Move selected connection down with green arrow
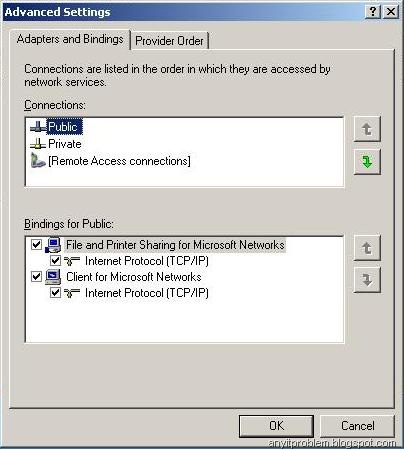 (367, 162)
